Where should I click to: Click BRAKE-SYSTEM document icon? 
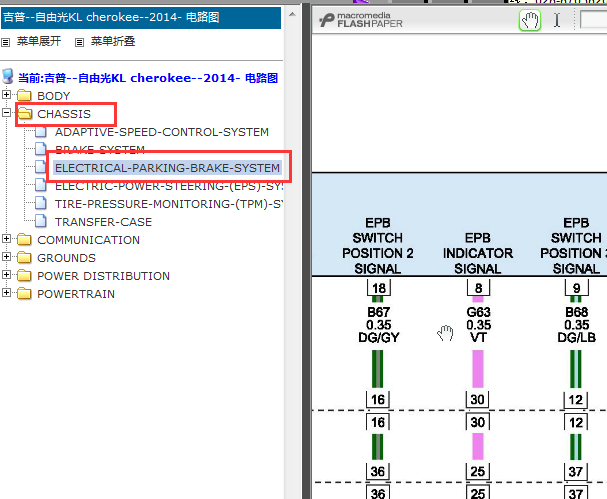(x=41, y=149)
